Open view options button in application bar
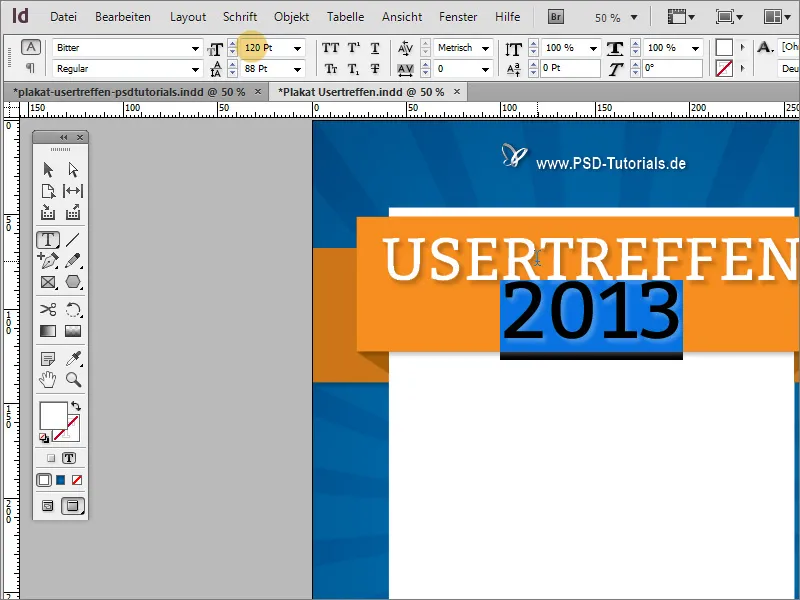800x600 pixels. pos(682,17)
